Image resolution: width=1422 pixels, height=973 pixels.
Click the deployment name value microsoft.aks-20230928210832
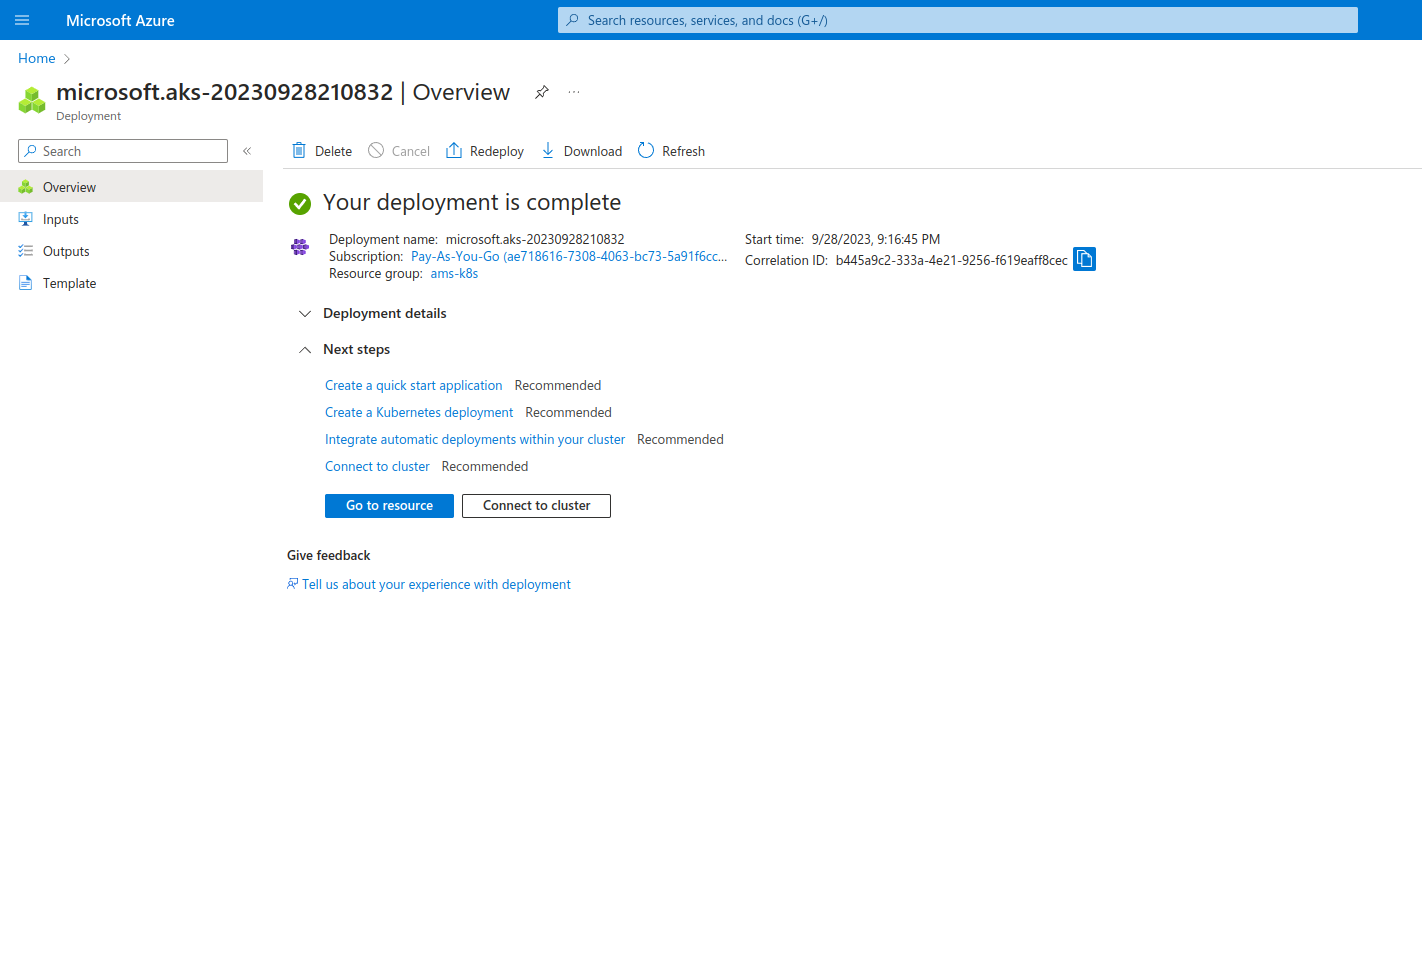tap(535, 239)
